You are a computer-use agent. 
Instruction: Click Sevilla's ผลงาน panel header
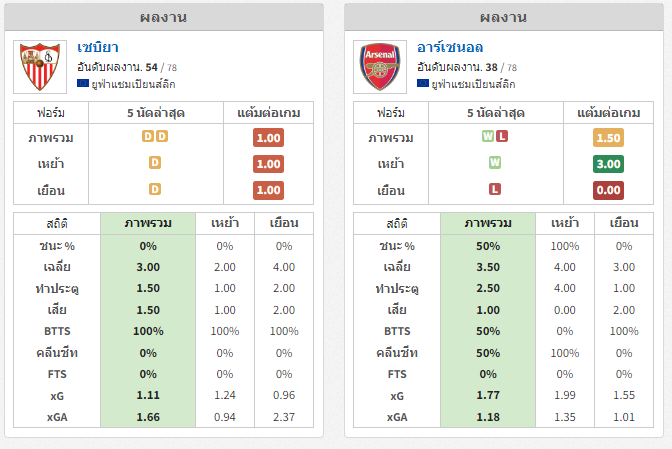[x=164, y=18]
